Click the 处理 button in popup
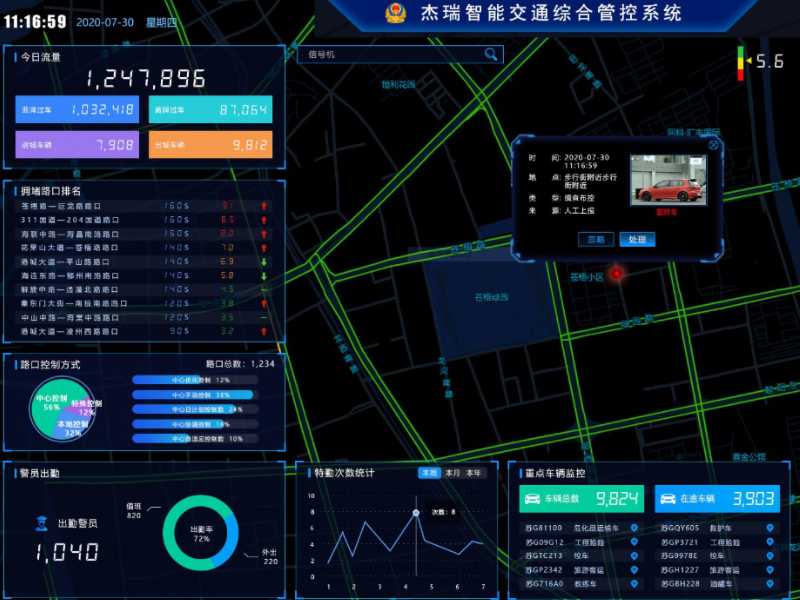Viewport: 800px width, 600px height. [637, 240]
